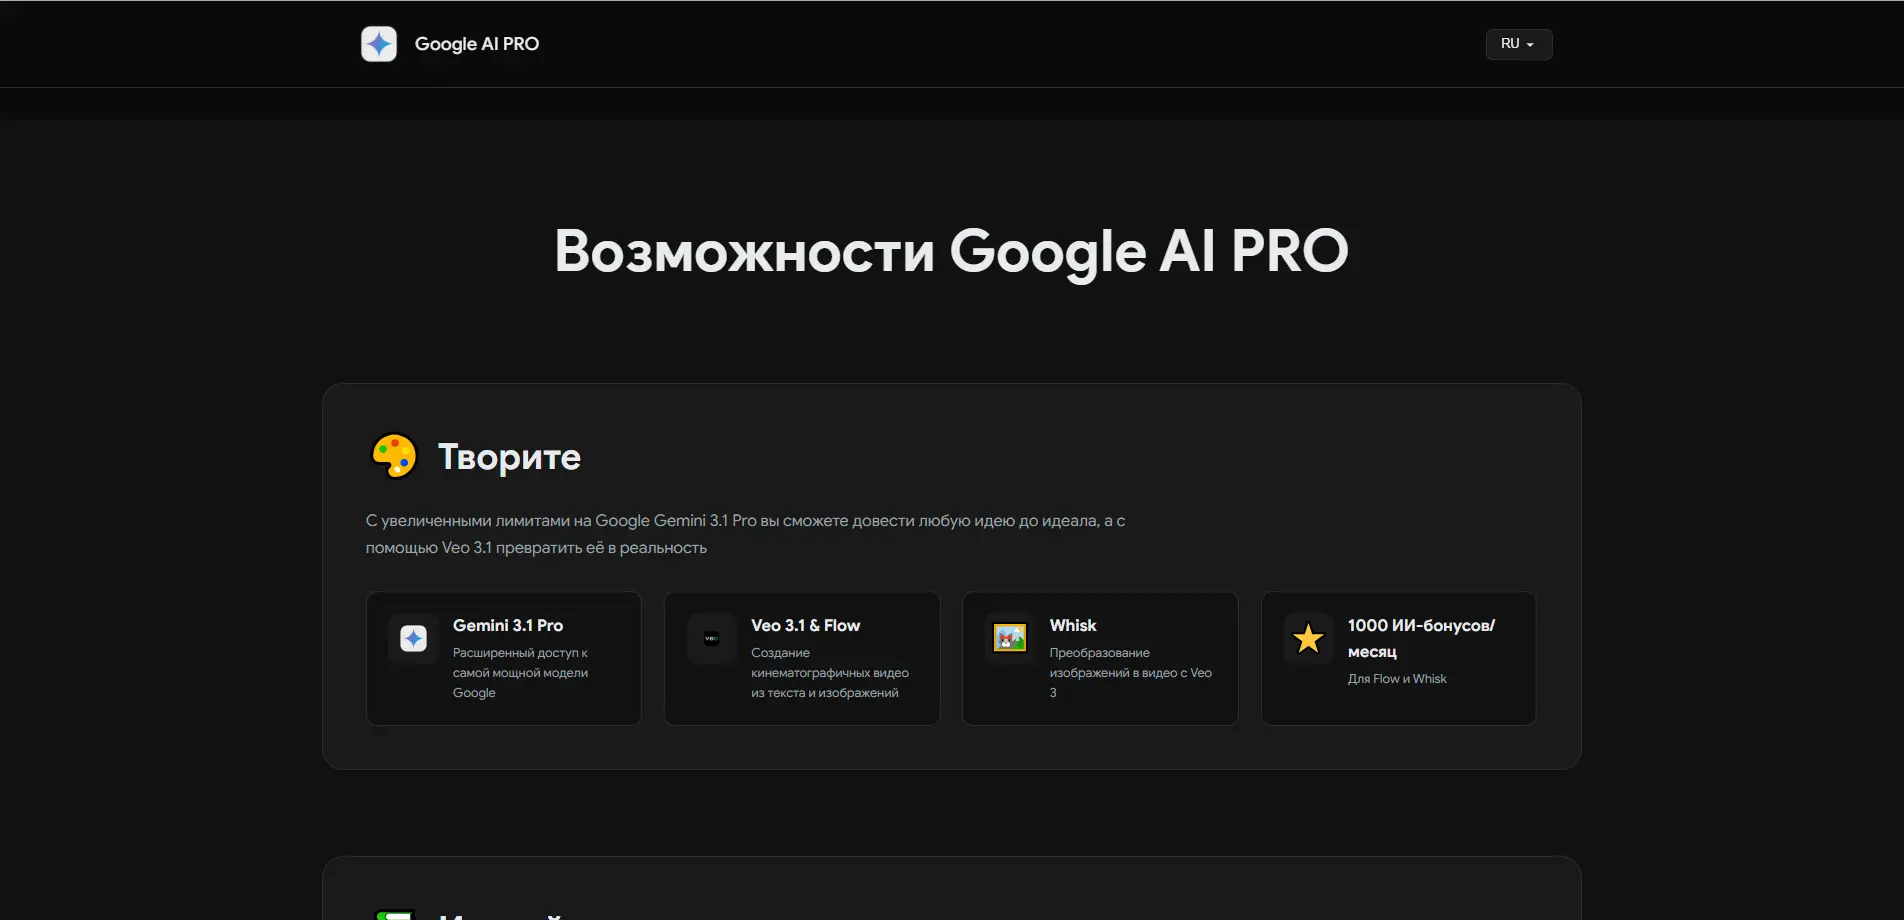Click description 'Создание кинематографичных видео из текста и изображений'
This screenshot has height=920, width=1904.
point(830,673)
